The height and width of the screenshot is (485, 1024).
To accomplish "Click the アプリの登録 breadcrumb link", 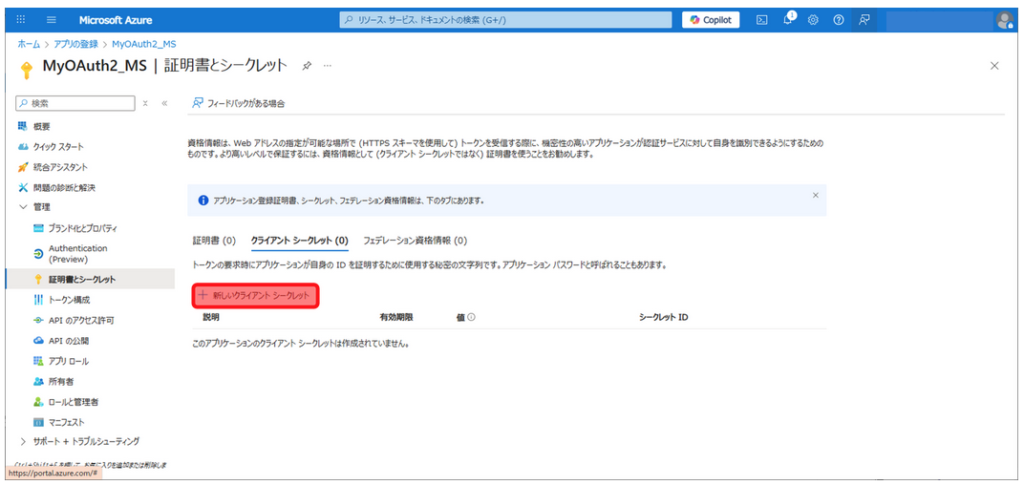I will 76,45.
